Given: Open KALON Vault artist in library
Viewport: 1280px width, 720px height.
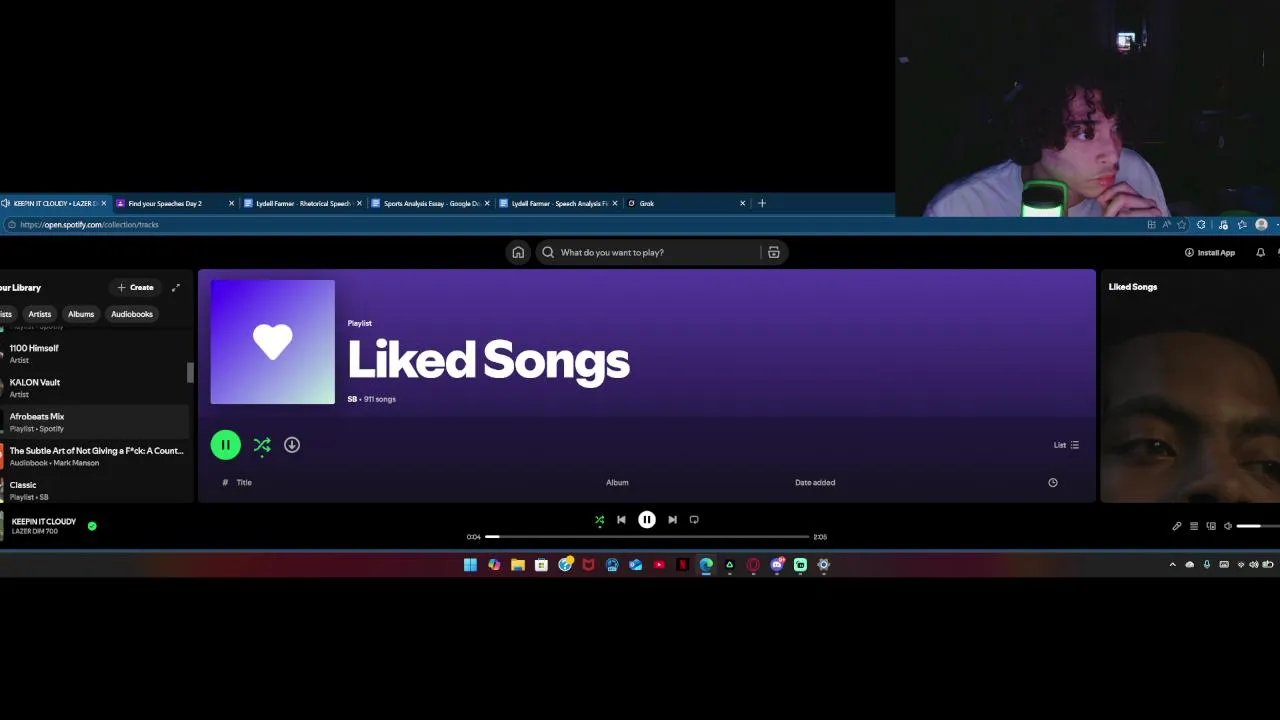Looking at the screenshot, I should coord(94,388).
